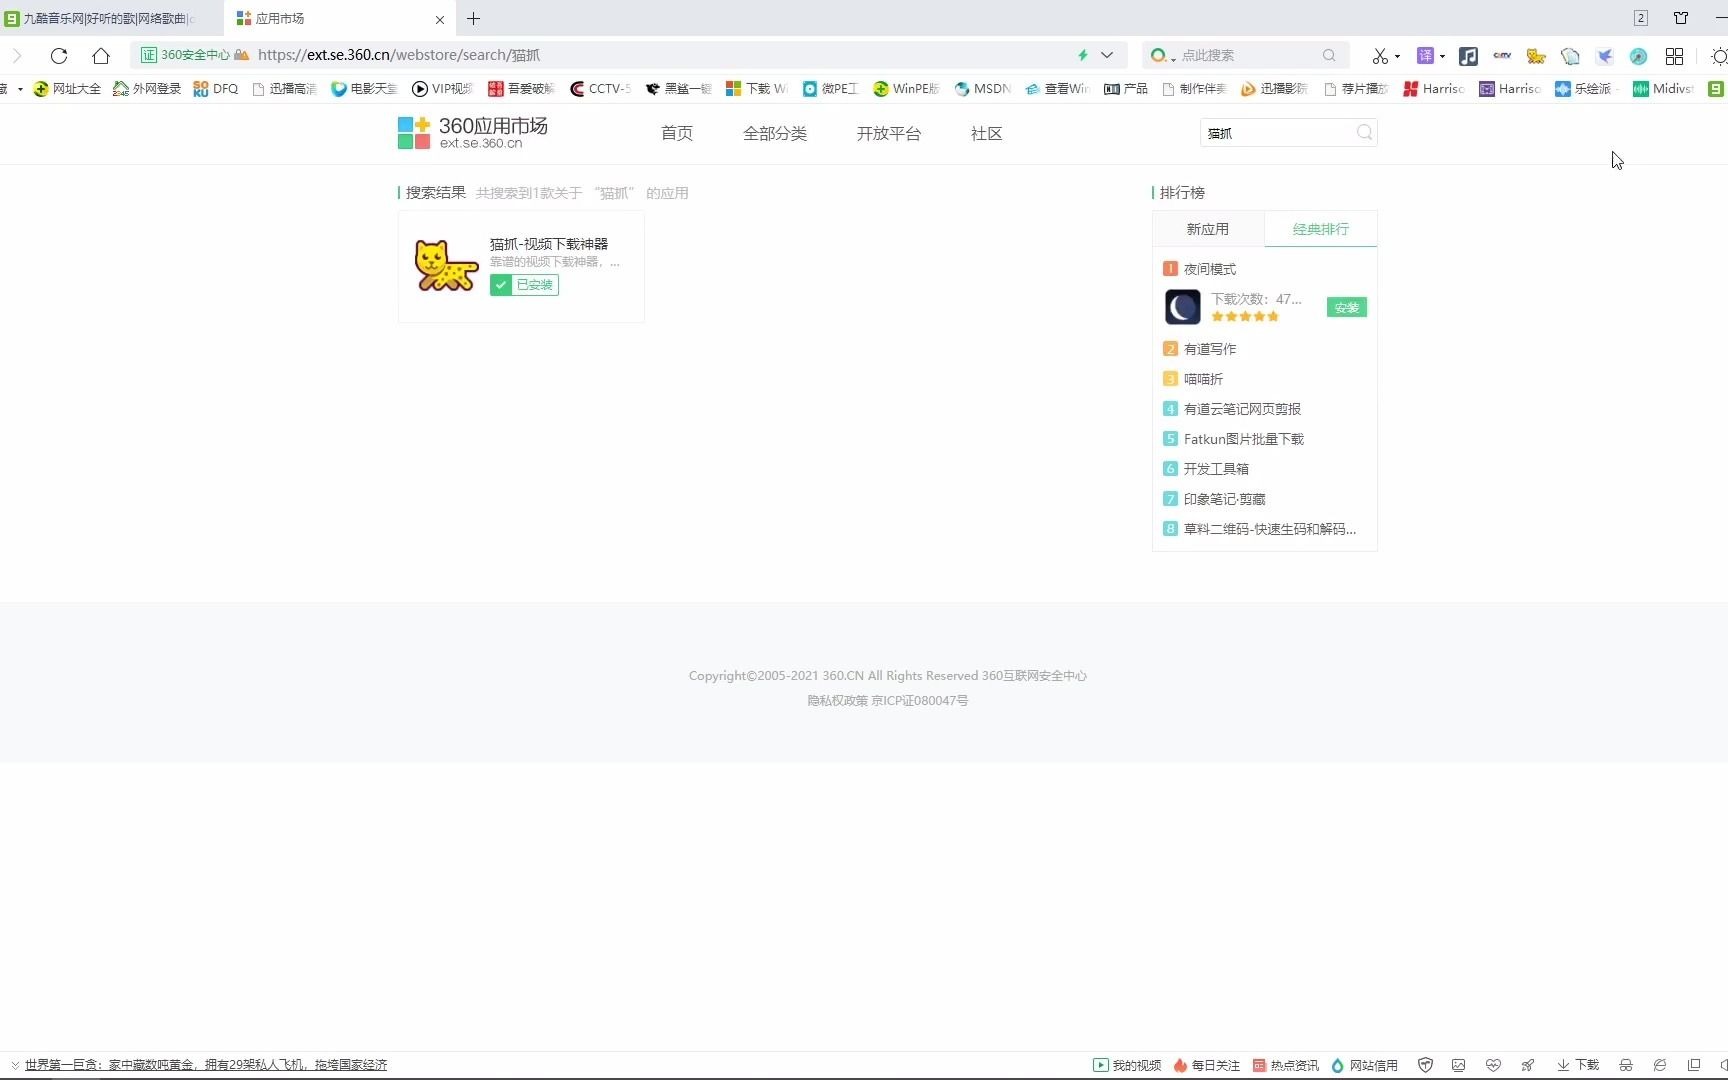This screenshot has width=1728, height=1080.
Task: Expand the address bar history dropdown arrow
Action: [x=1107, y=55]
